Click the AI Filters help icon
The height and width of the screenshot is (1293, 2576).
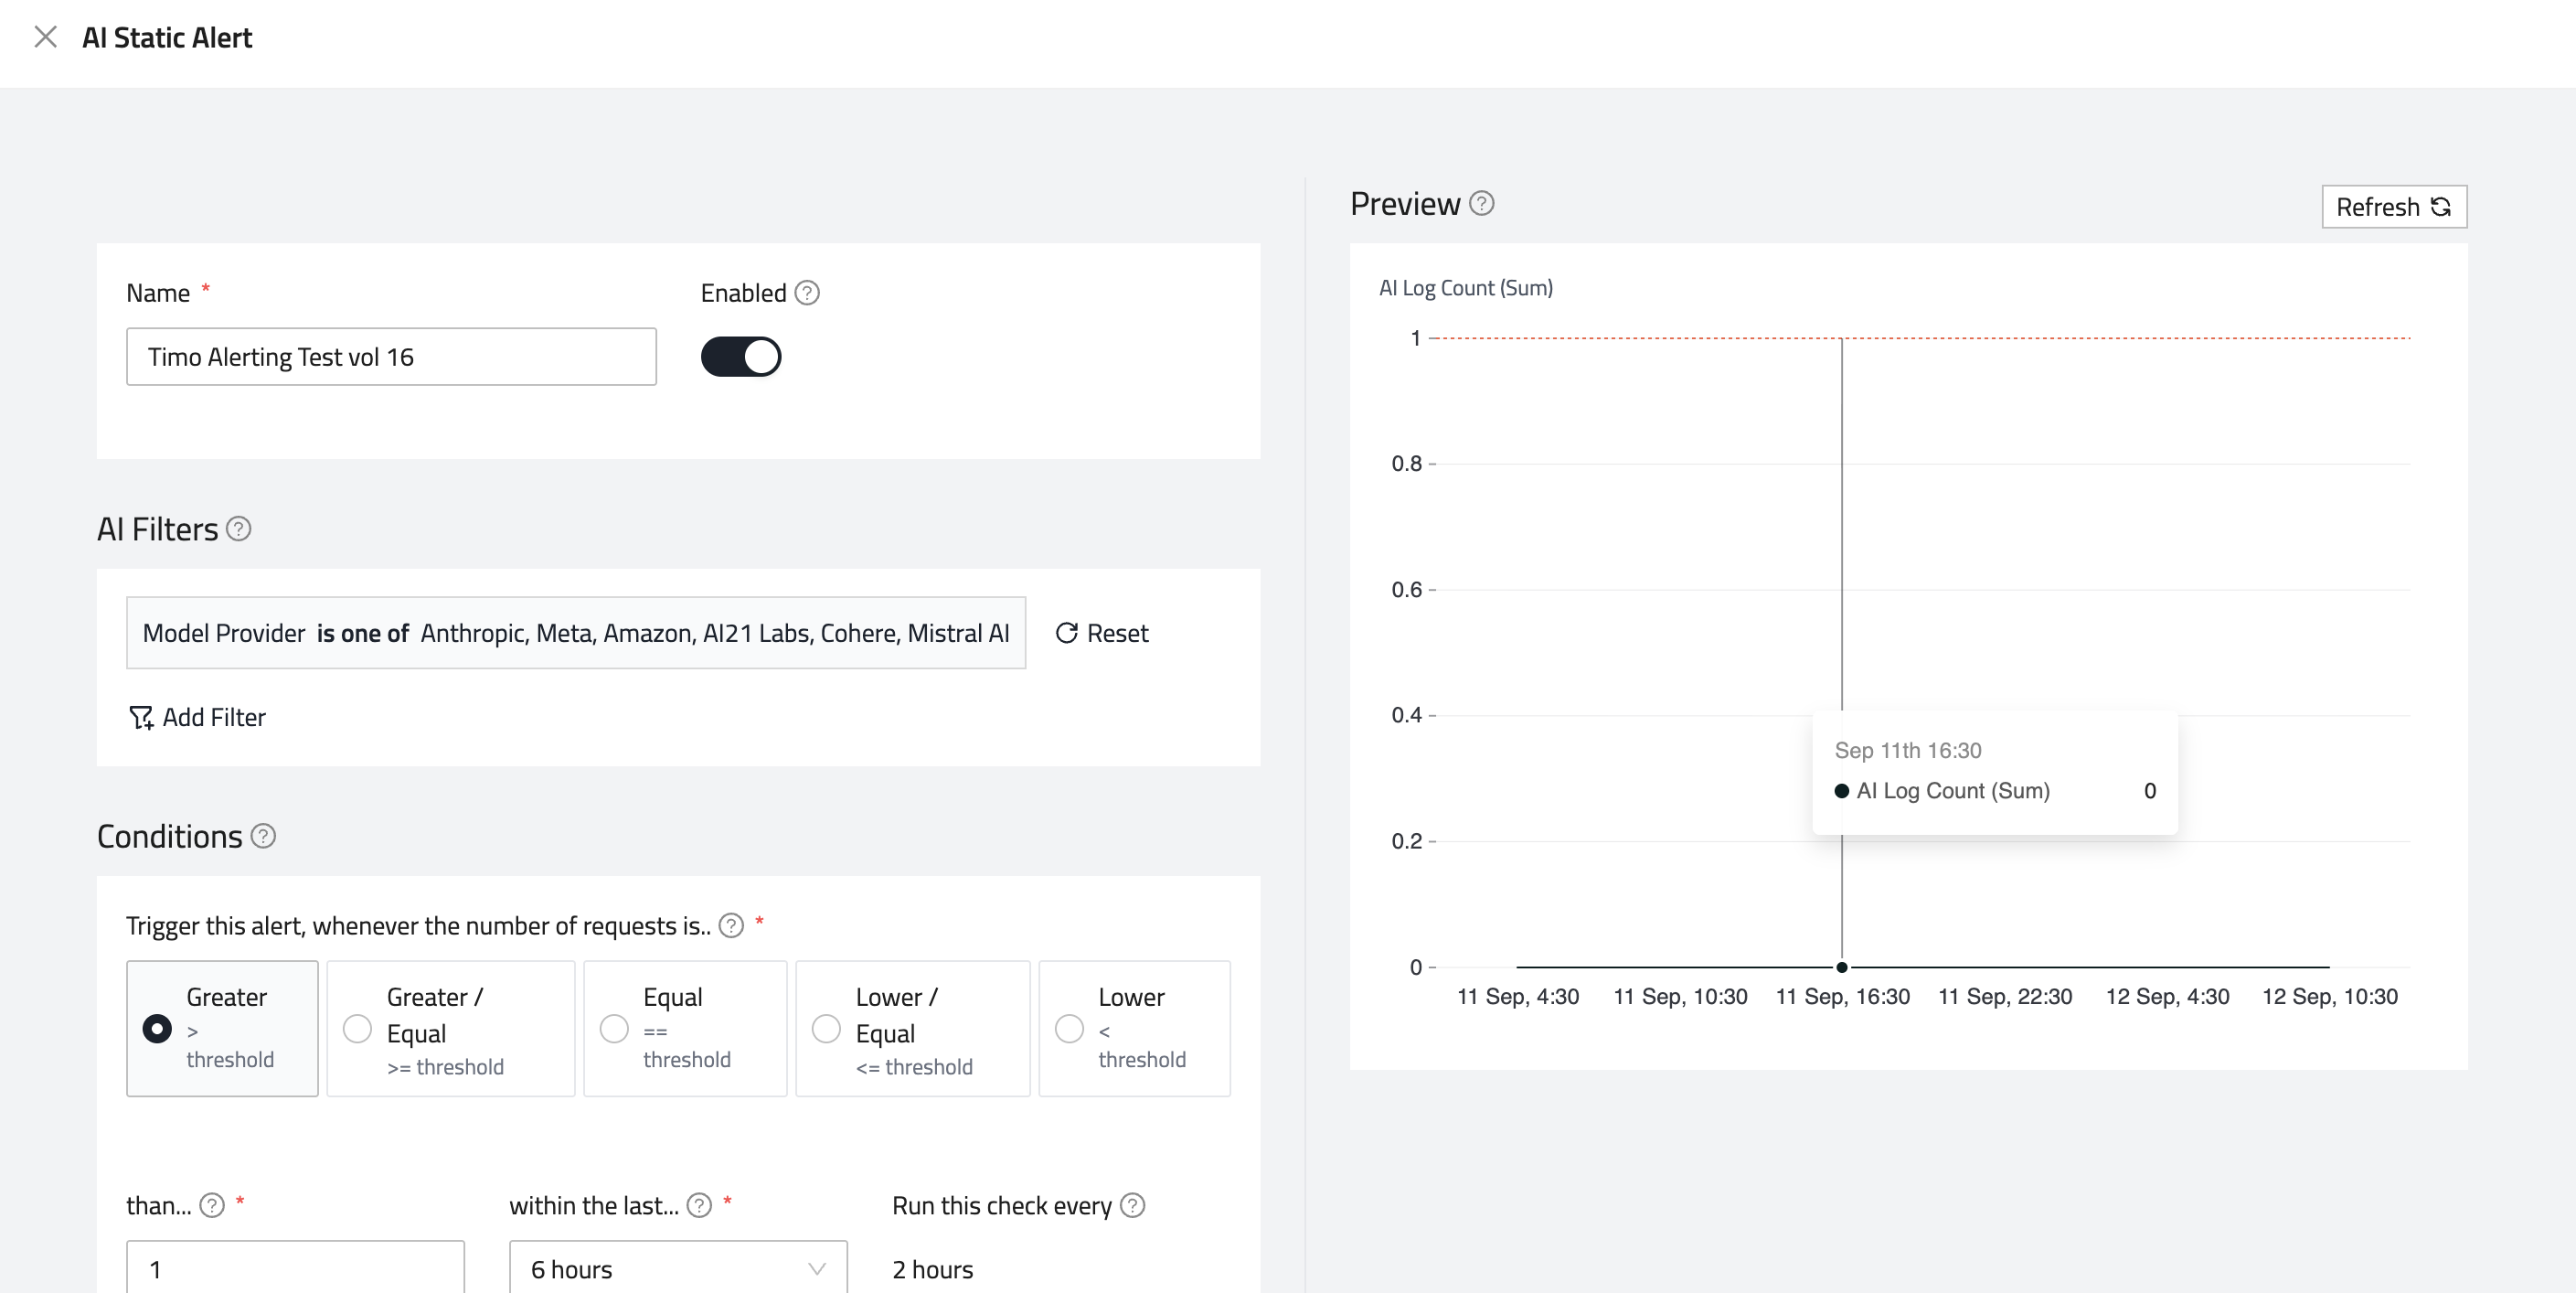(x=238, y=528)
